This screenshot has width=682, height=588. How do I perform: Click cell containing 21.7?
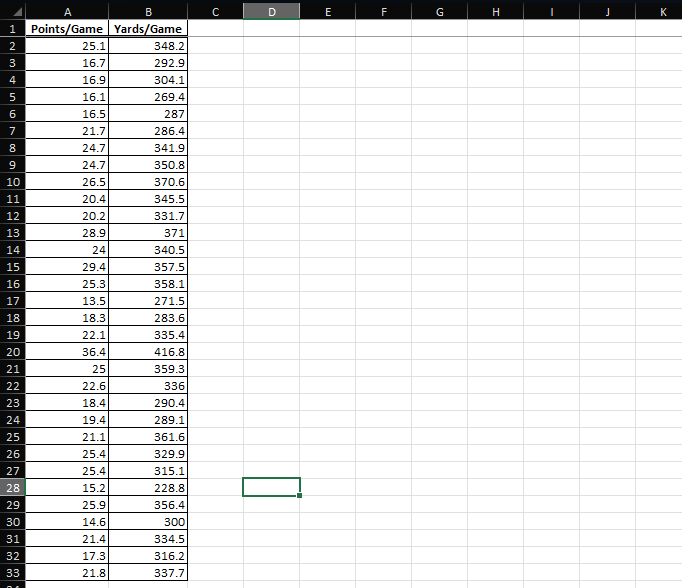(67, 130)
